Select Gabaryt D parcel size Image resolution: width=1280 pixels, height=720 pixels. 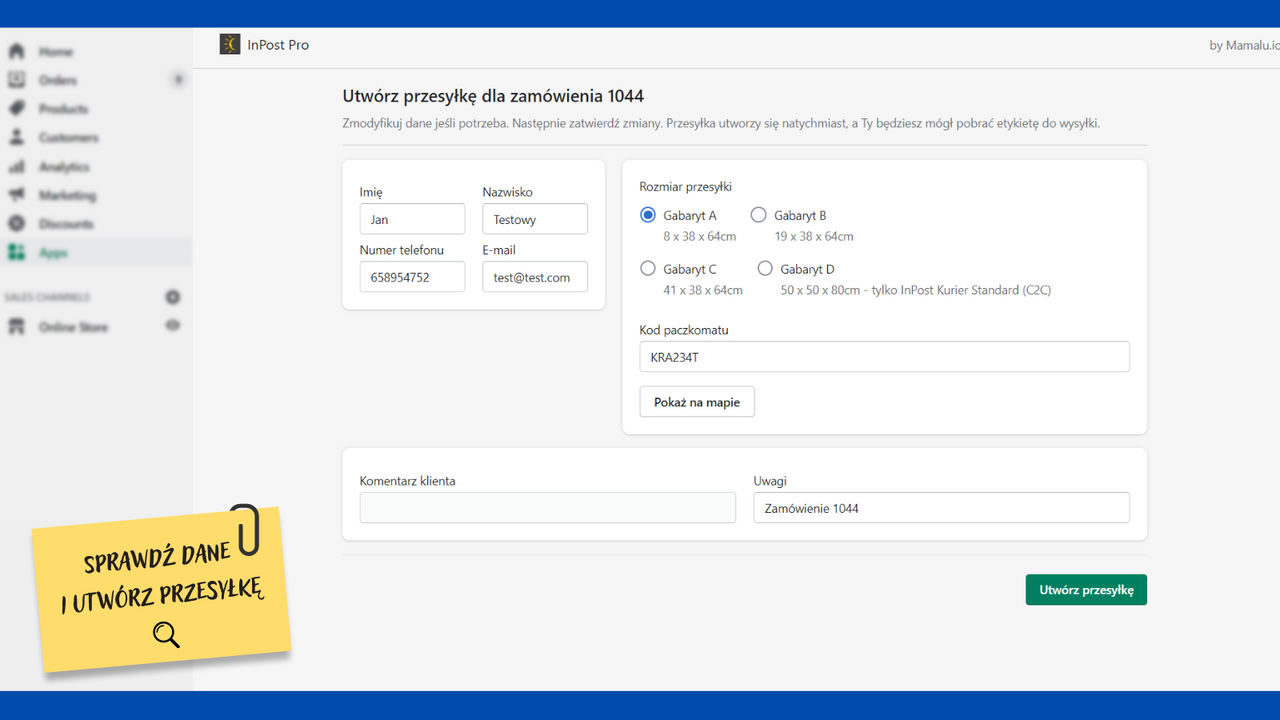coord(765,269)
